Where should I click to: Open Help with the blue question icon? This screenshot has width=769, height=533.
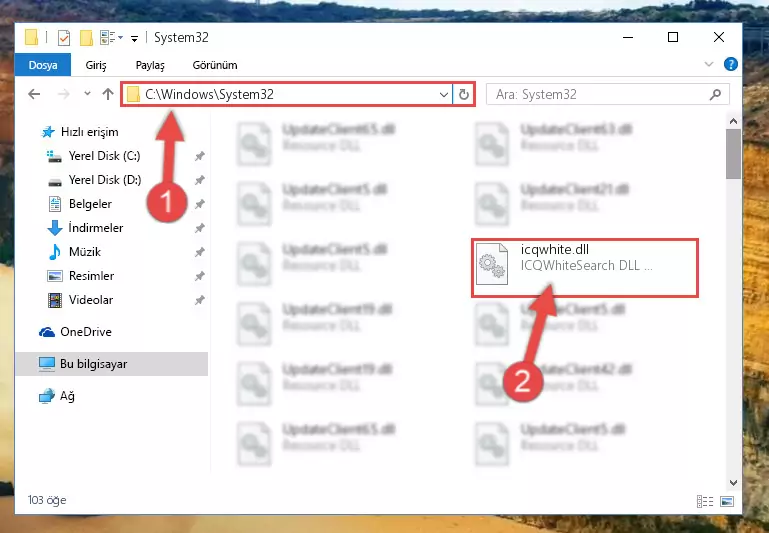[730, 64]
